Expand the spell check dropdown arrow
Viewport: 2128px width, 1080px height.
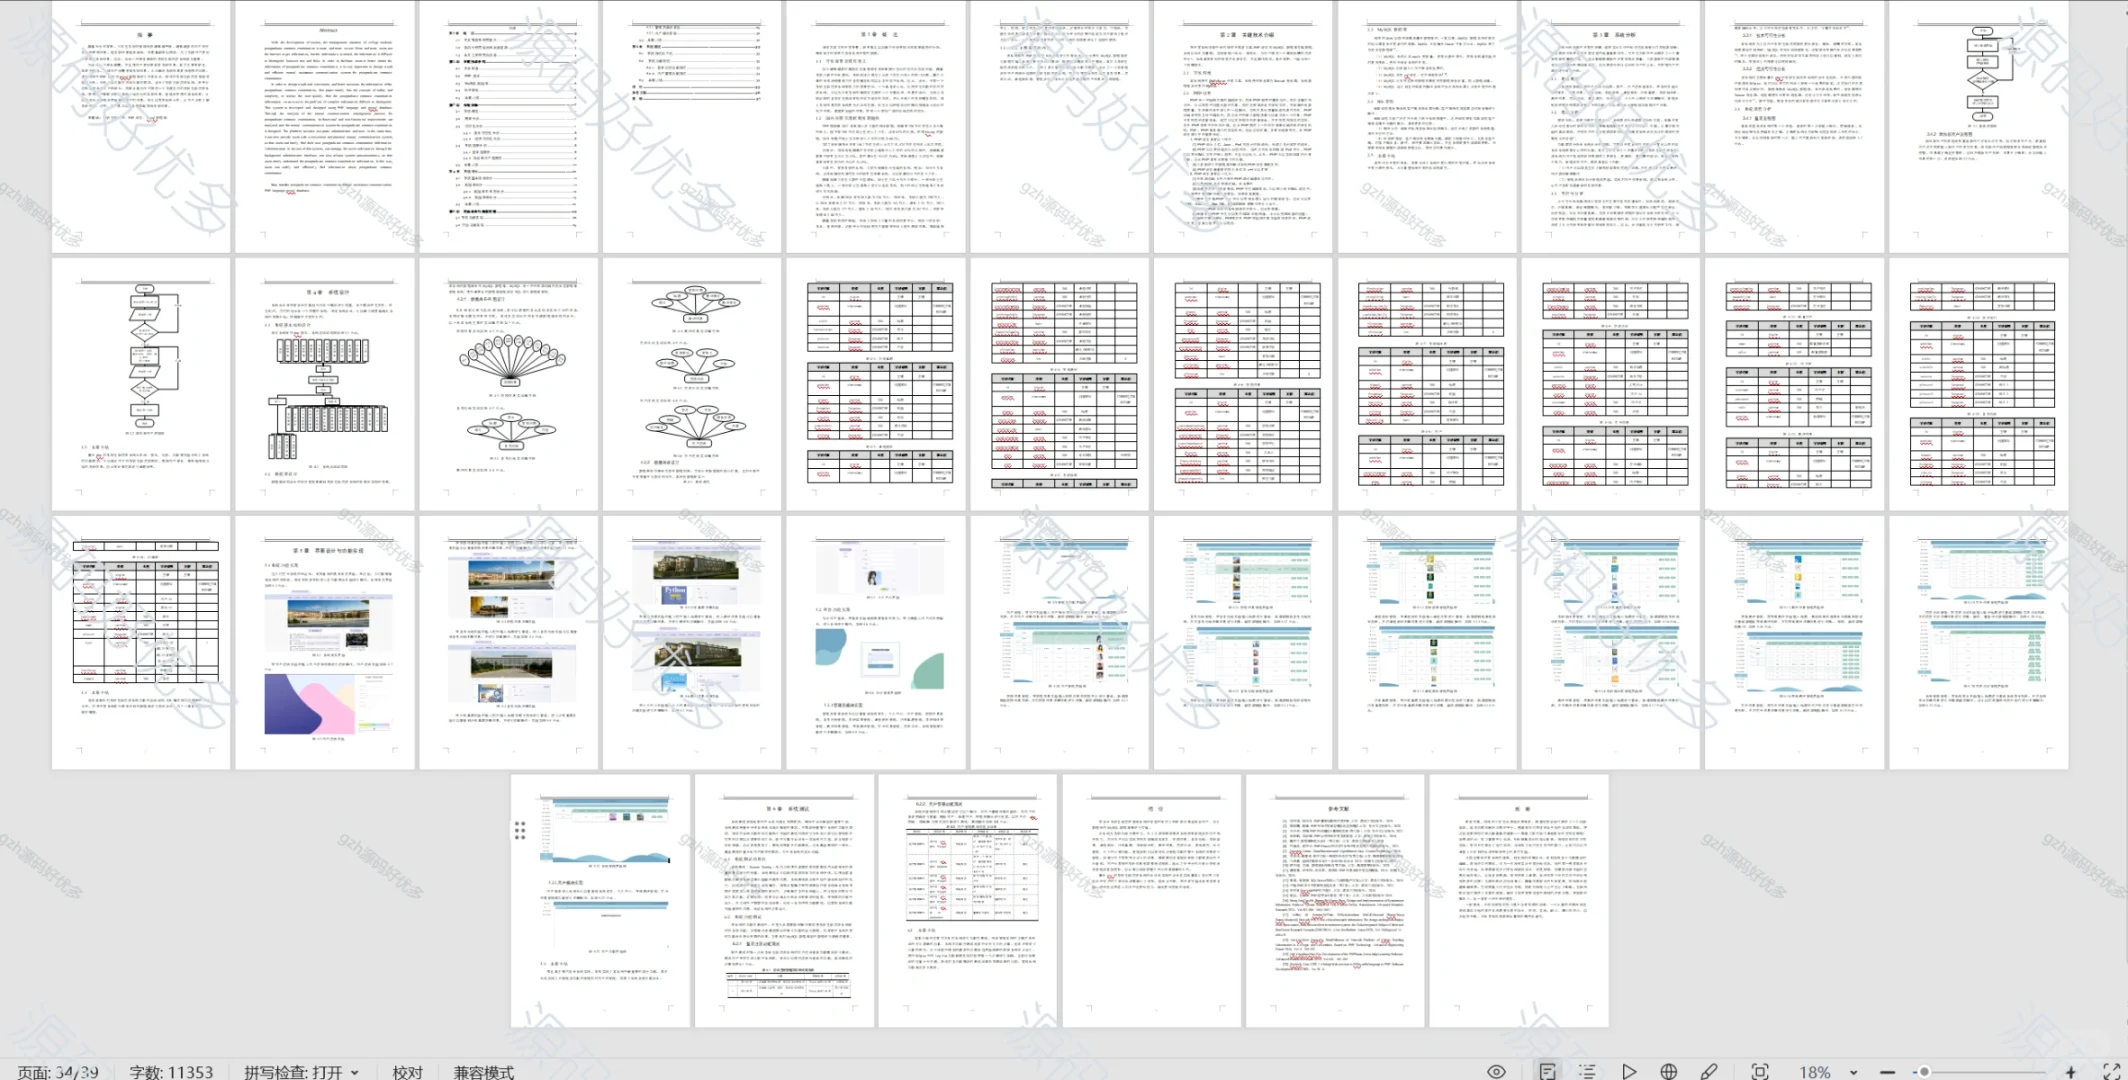(x=355, y=1072)
